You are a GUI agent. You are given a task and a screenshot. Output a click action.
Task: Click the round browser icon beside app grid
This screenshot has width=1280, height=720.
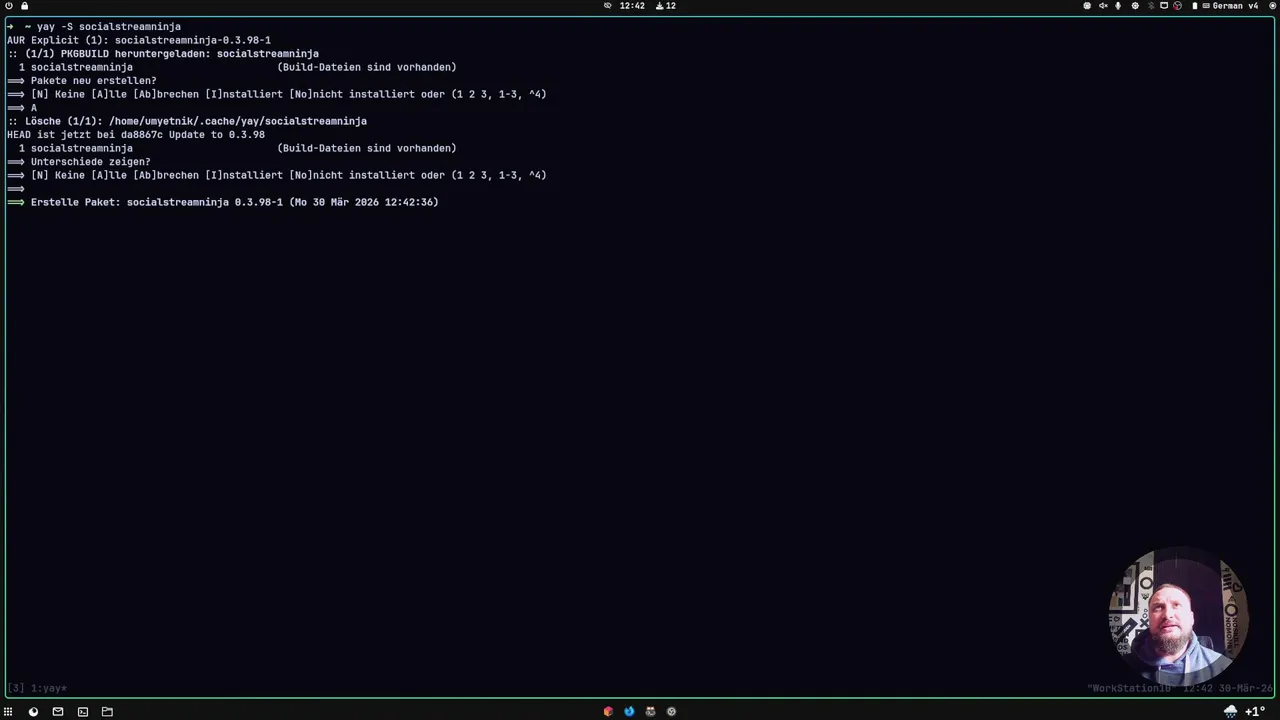(x=33, y=712)
